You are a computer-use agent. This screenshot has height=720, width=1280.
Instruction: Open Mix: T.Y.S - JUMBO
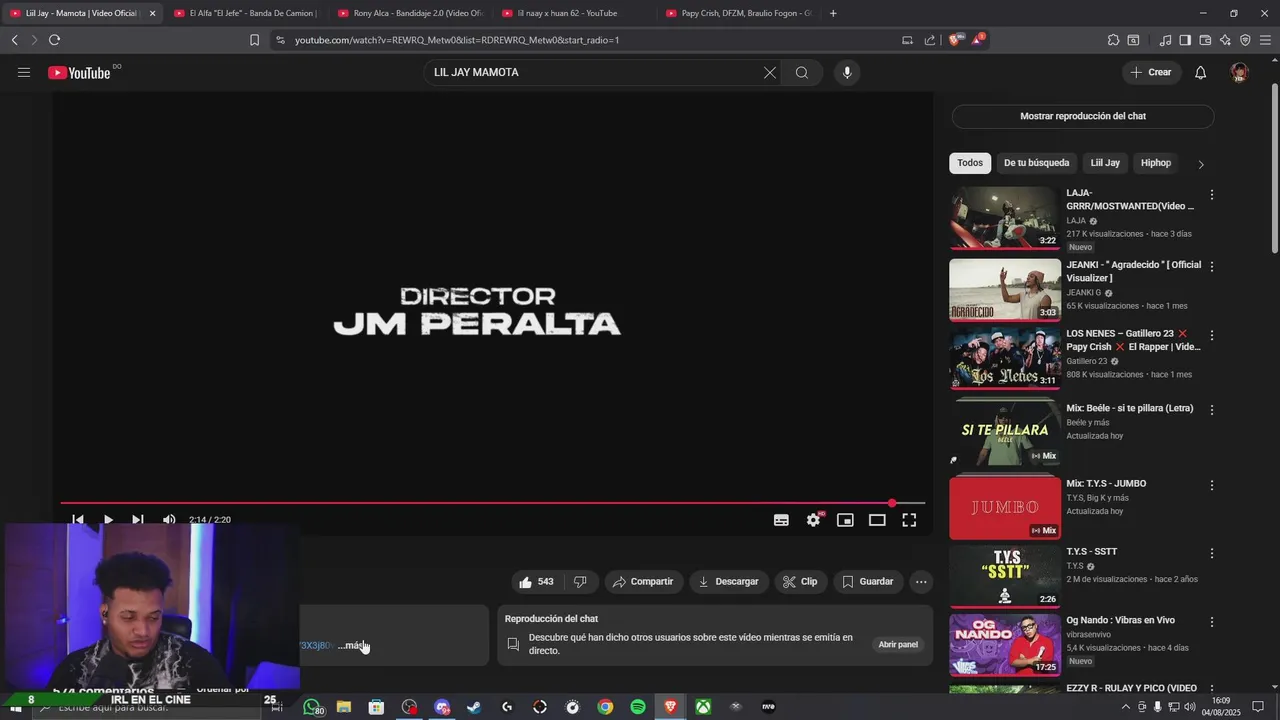click(x=1005, y=508)
